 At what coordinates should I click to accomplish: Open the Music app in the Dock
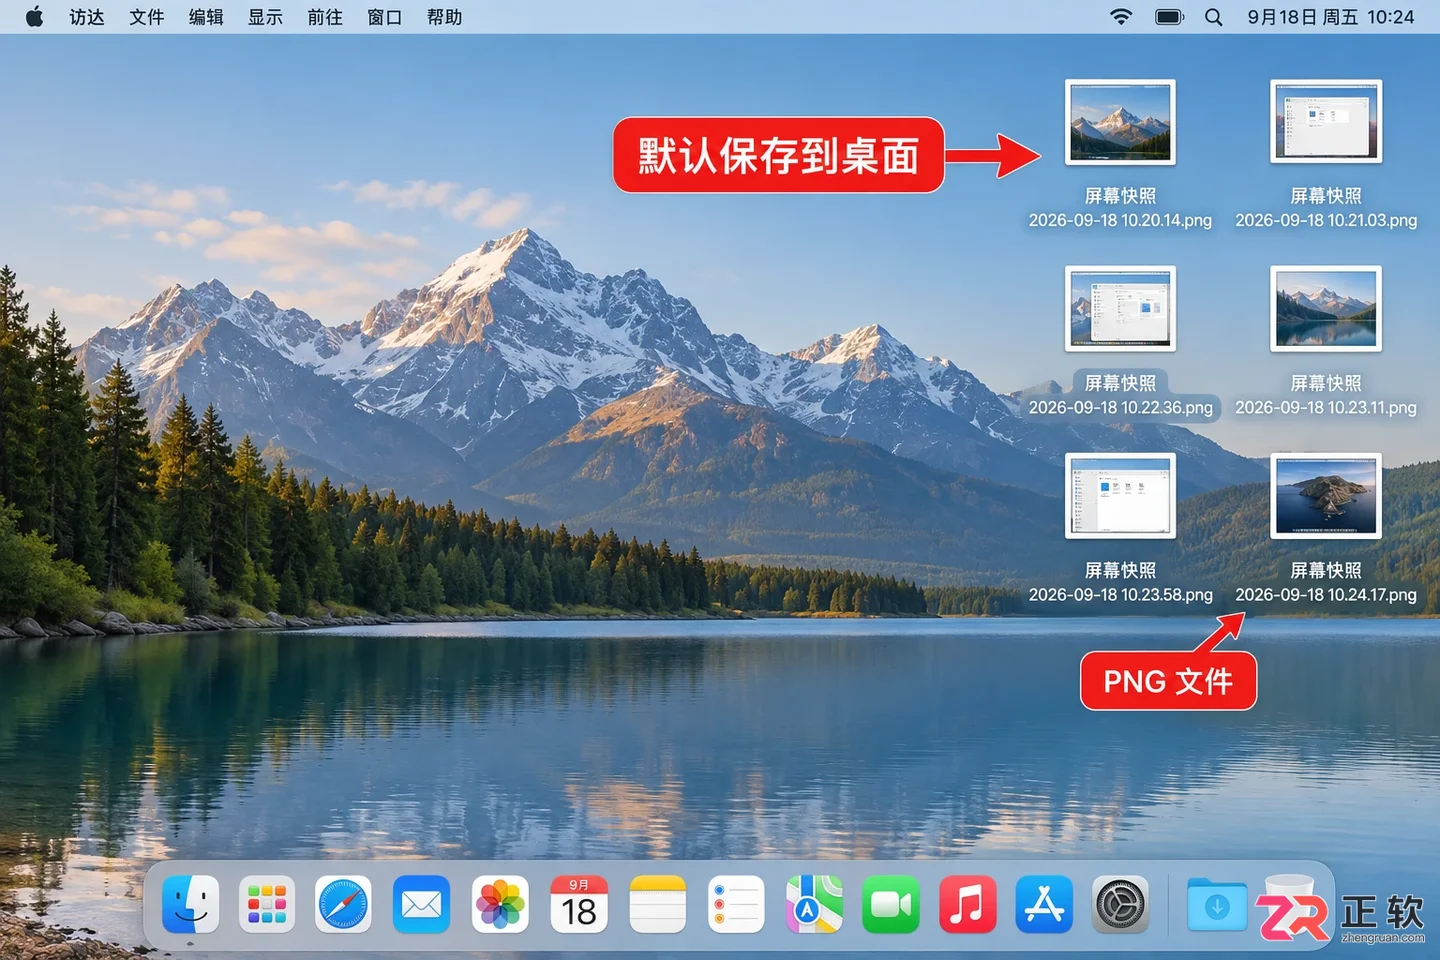[x=967, y=905]
